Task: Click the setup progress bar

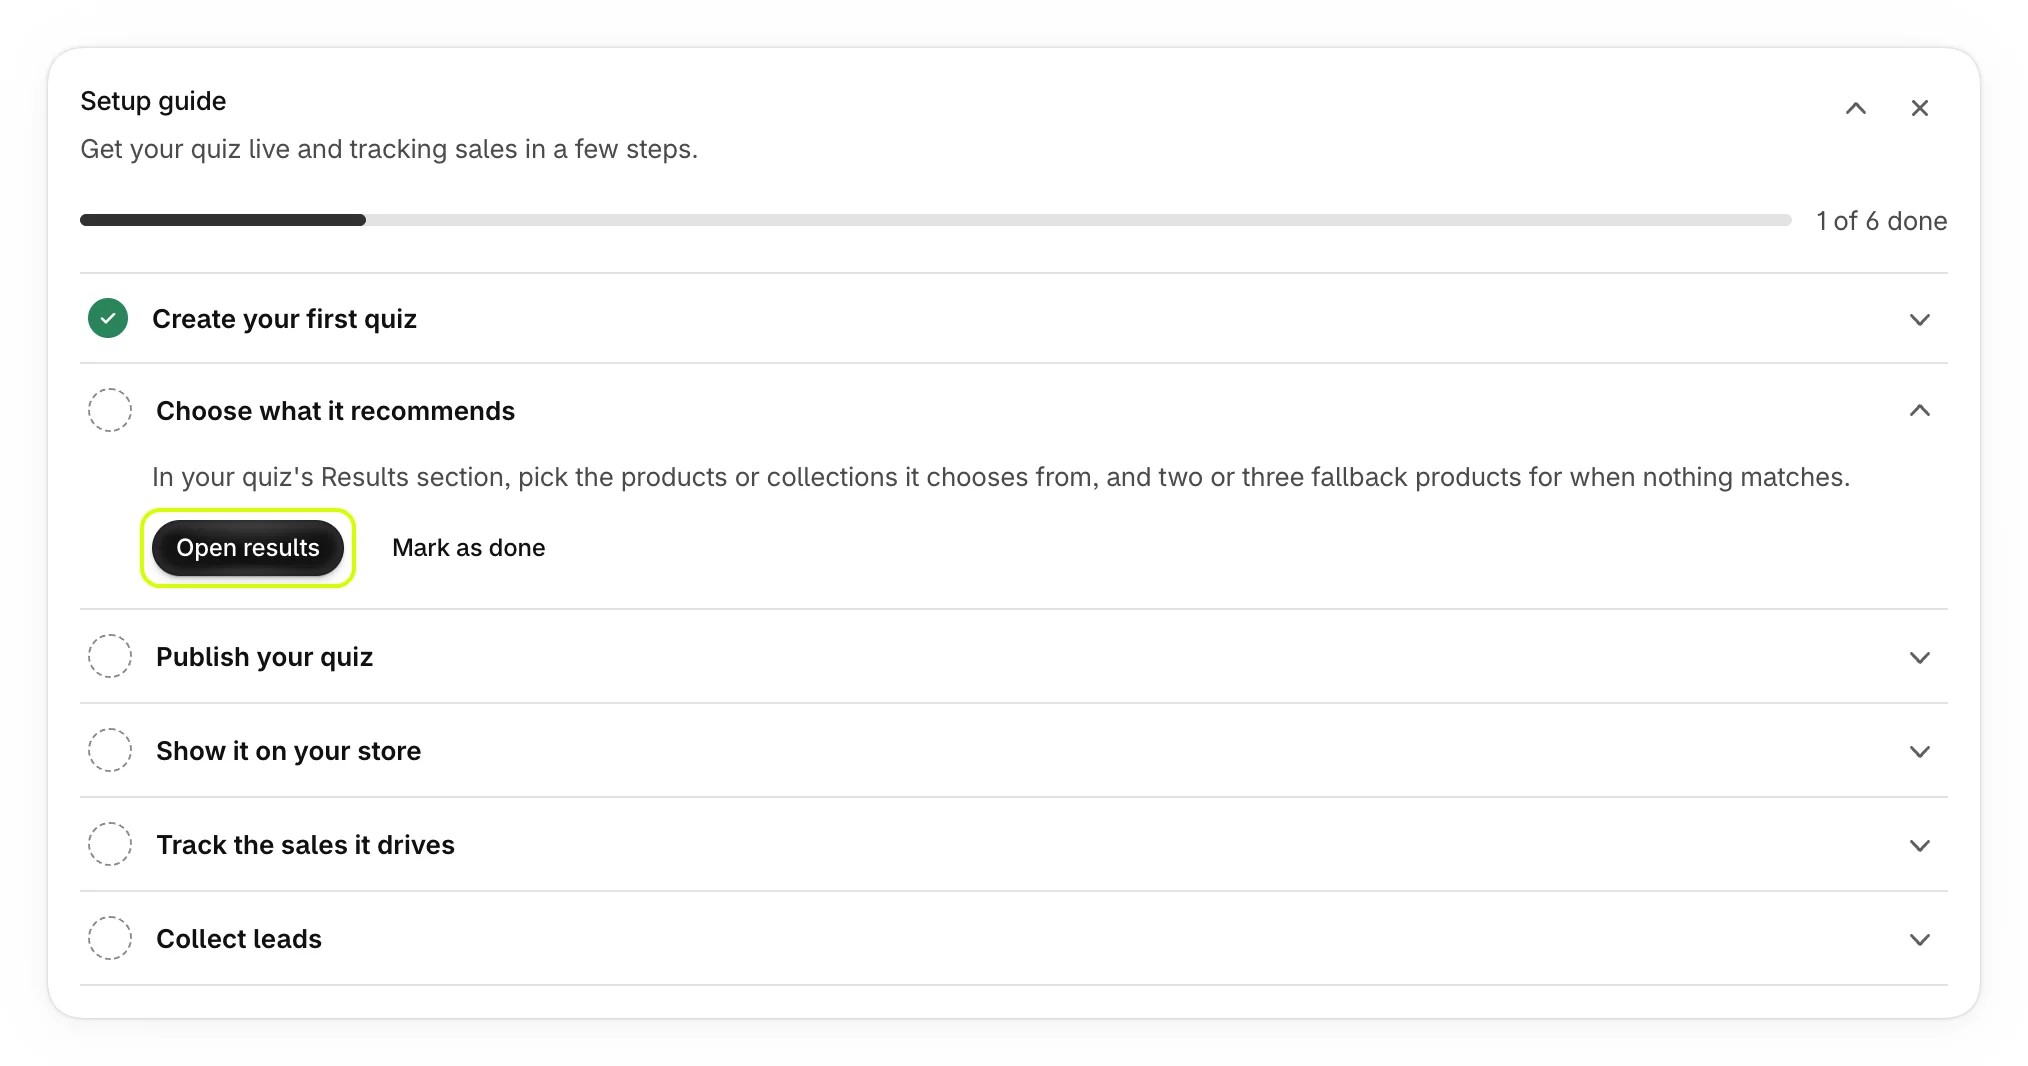Action: click(935, 220)
